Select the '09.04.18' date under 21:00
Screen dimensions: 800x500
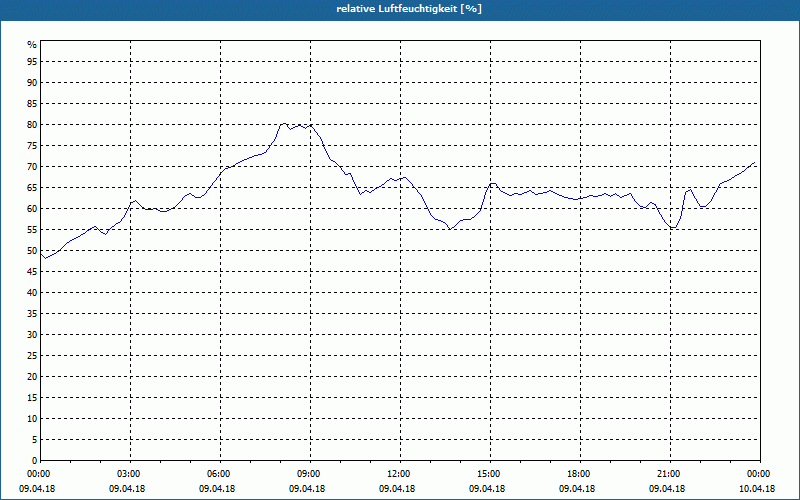(667, 489)
